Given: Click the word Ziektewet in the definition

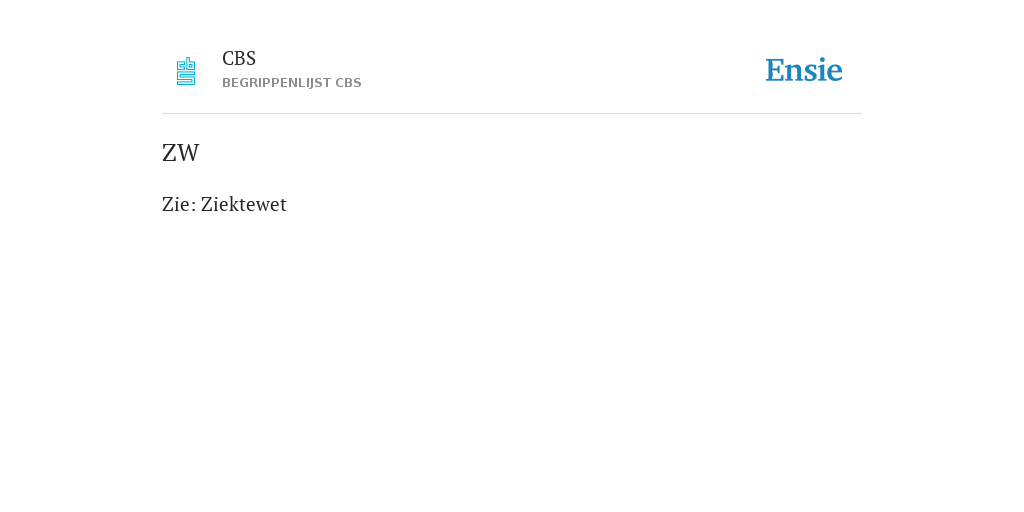Looking at the screenshot, I should tap(244, 204).
